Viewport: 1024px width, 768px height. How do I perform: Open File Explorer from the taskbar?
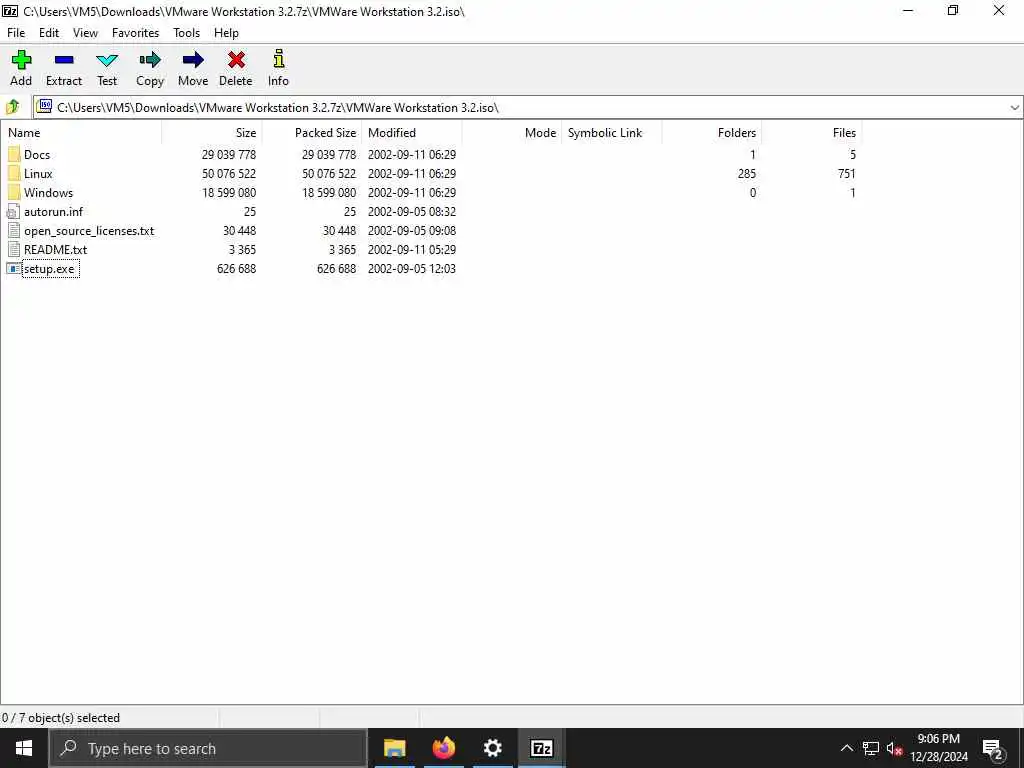[x=394, y=748]
